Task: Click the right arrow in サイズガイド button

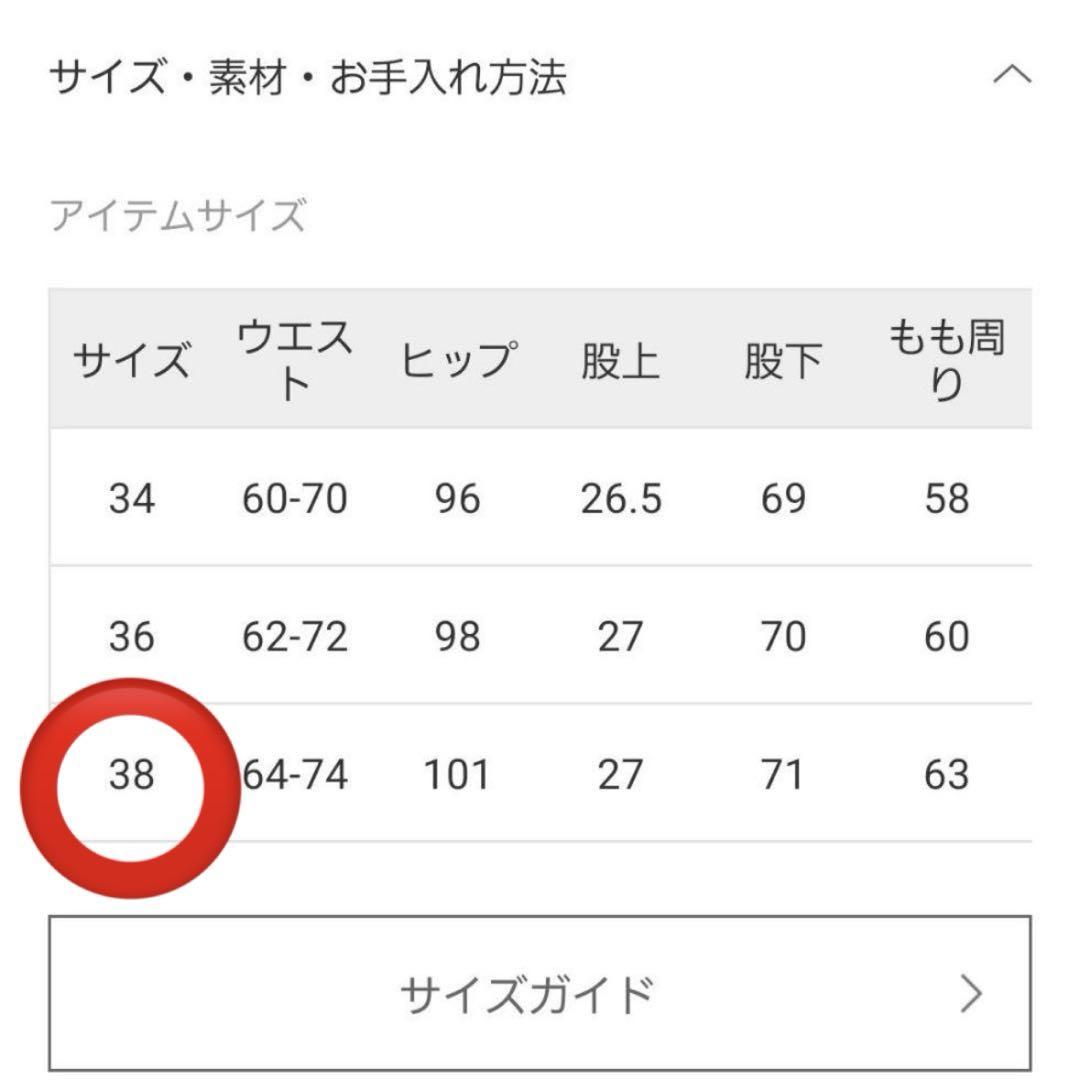Action: pyautogui.click(x=971, y=993)
